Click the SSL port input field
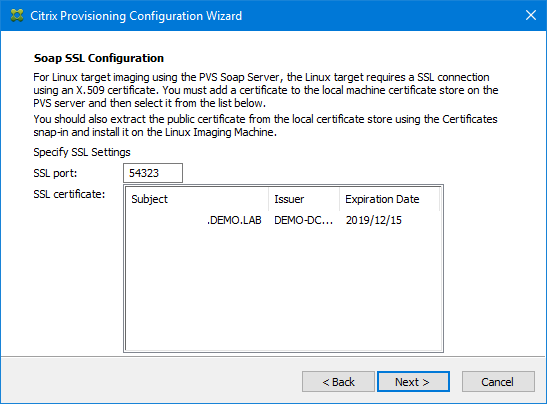The image size is (547, 404). [153, 173]
